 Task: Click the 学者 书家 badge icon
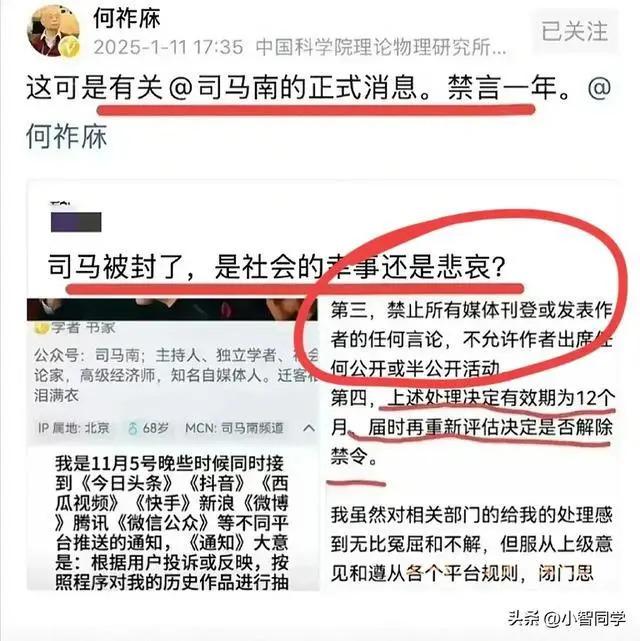[41, 327]
